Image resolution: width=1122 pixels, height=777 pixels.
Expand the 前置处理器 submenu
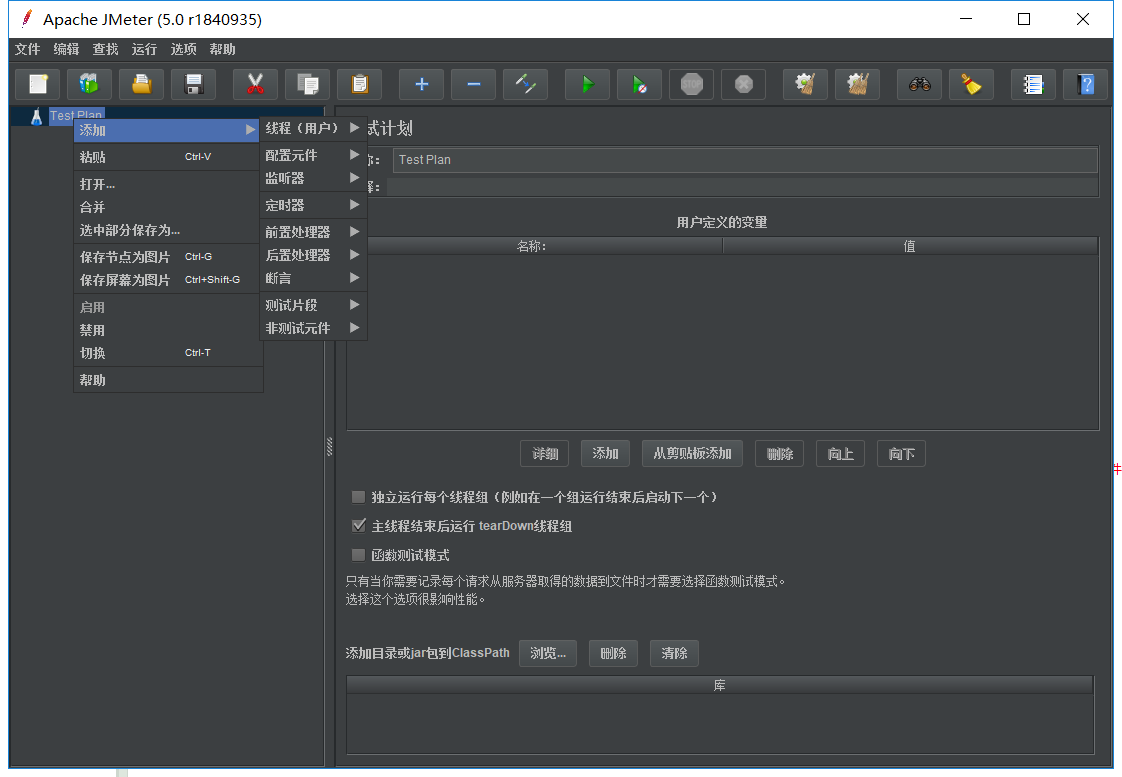pos(313,232)
